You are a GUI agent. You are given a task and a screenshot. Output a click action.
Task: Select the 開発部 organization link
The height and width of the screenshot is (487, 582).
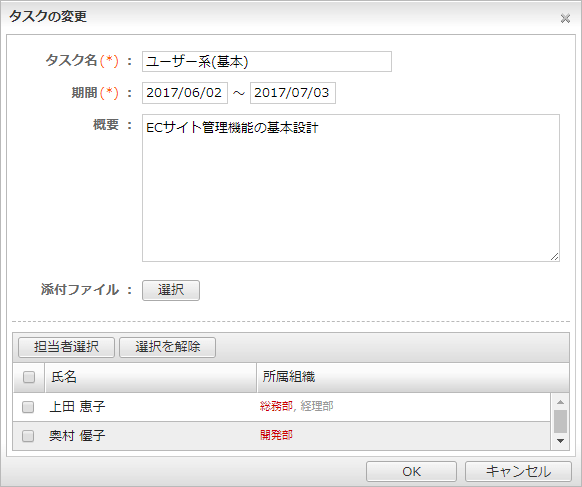tap(276, 435)
